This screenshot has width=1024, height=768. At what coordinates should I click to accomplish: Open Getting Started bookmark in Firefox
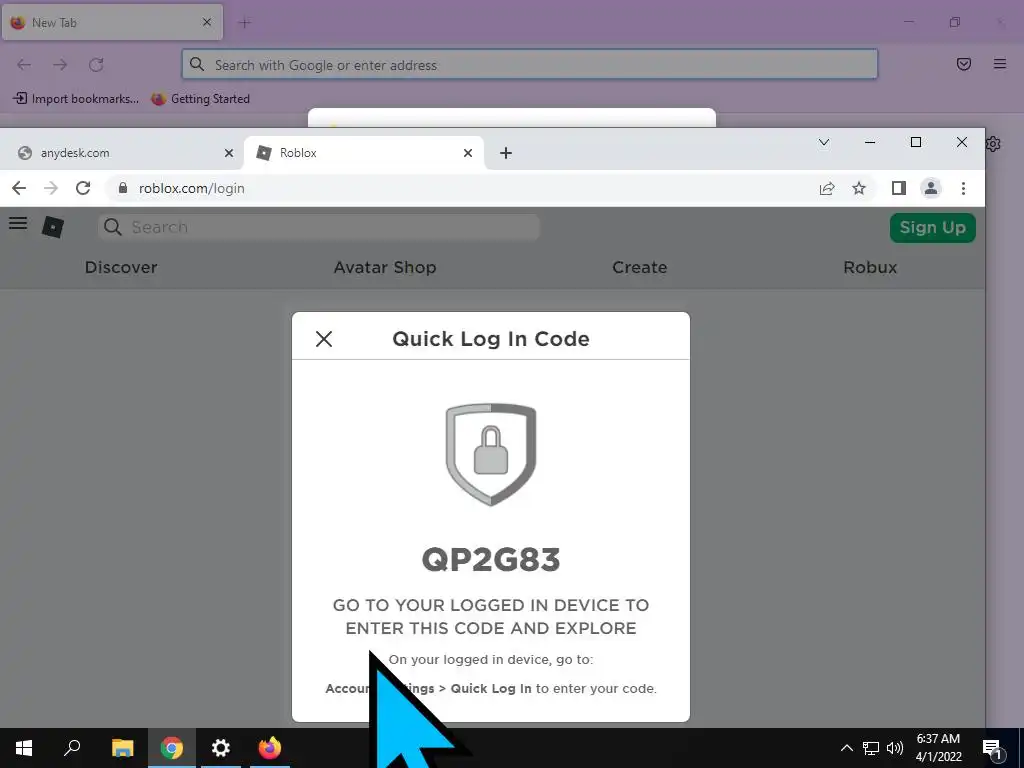click(x=200, y=99)
